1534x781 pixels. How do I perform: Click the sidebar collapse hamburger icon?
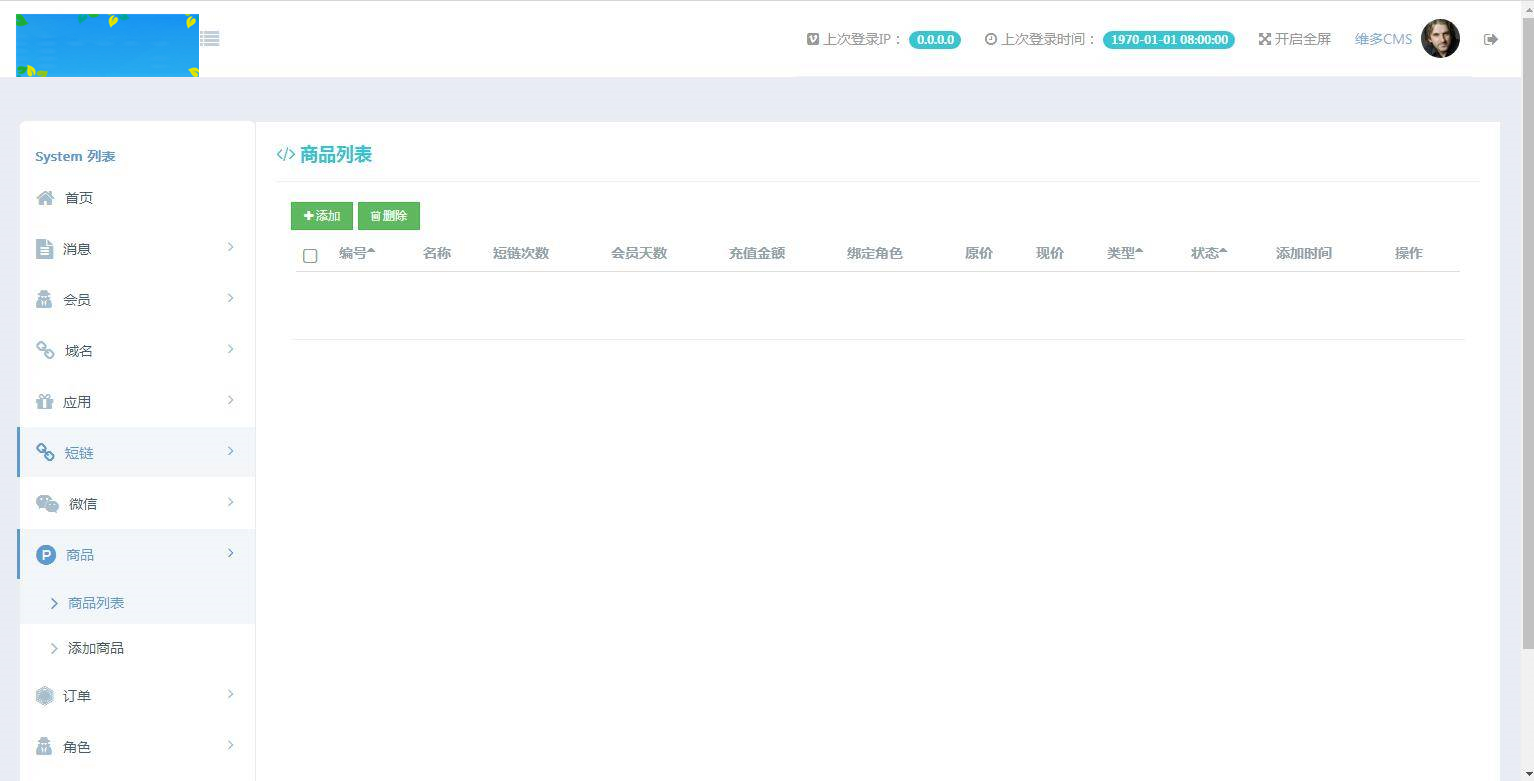click(209, 38)
